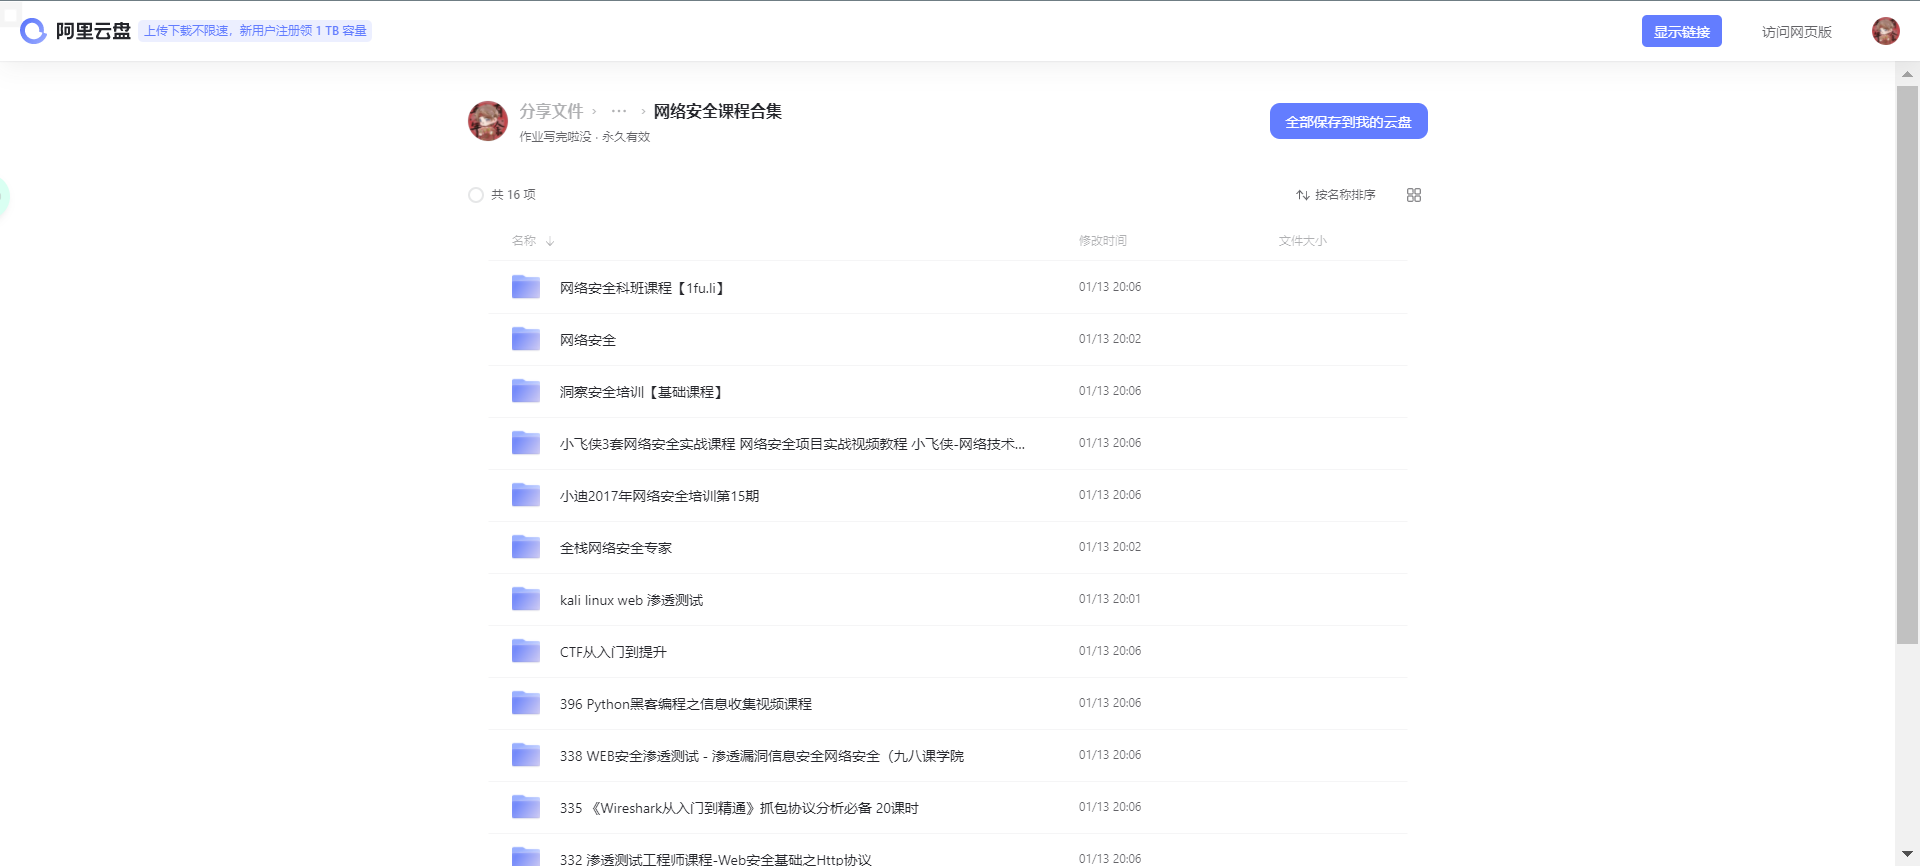Click the scrollbar up arrow

click(x=1907, y=74)
